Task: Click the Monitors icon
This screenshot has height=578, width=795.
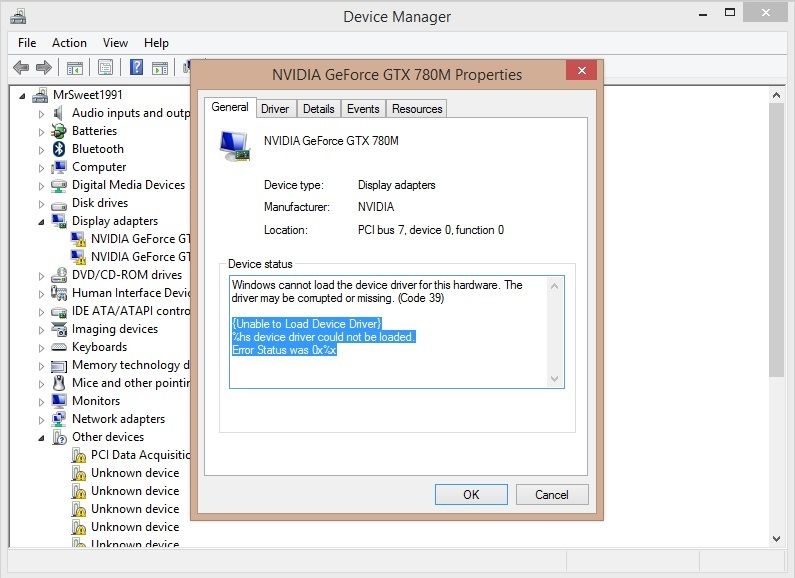Action: tap(59, 401)
